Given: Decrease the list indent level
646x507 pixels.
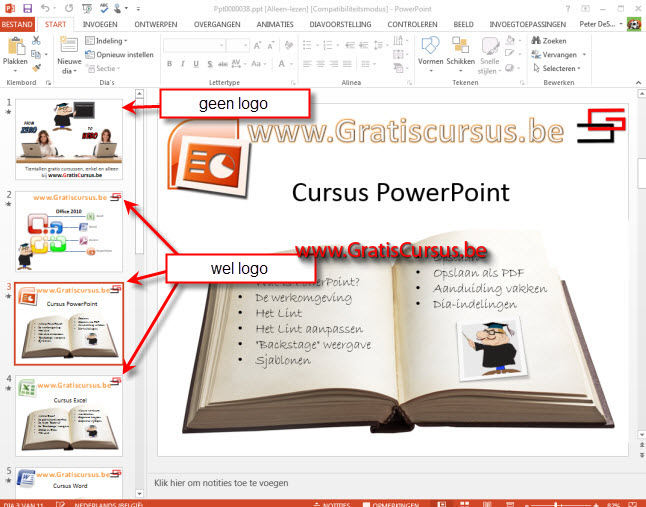Looking at the screenshot, I should coord(350,45).
